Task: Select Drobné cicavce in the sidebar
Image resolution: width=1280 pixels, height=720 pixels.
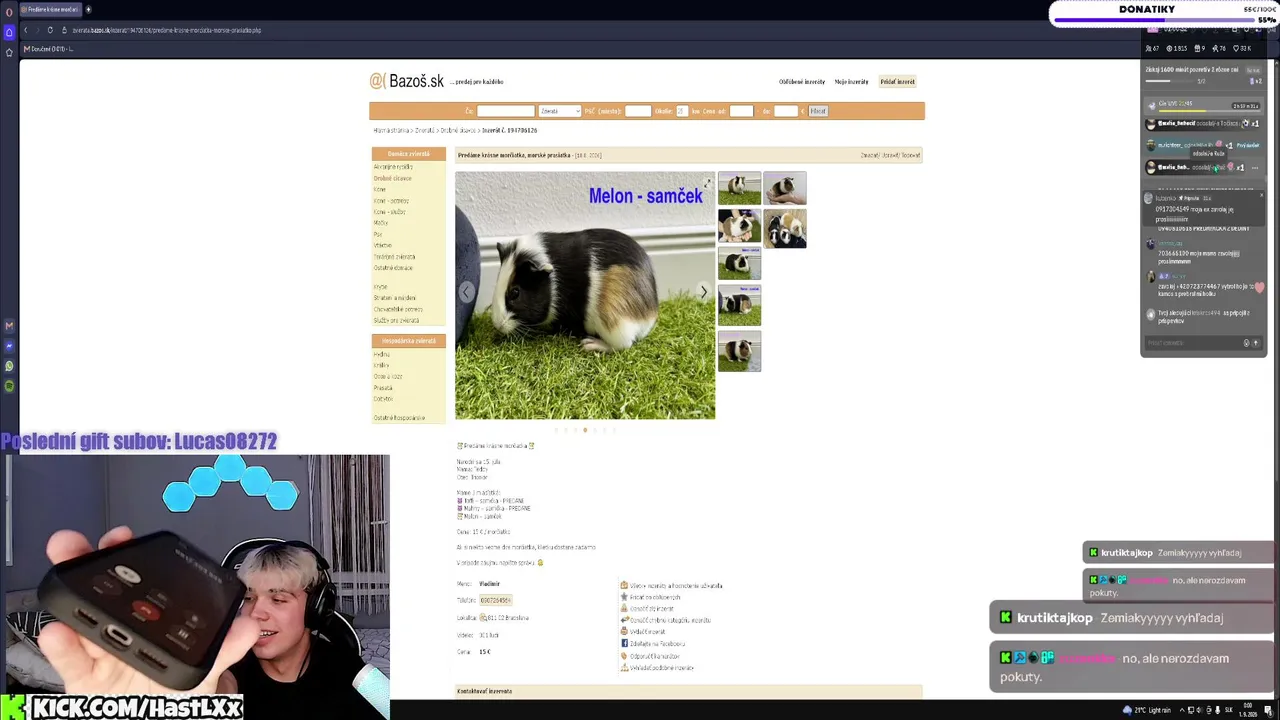Action: tap(392, 178)
